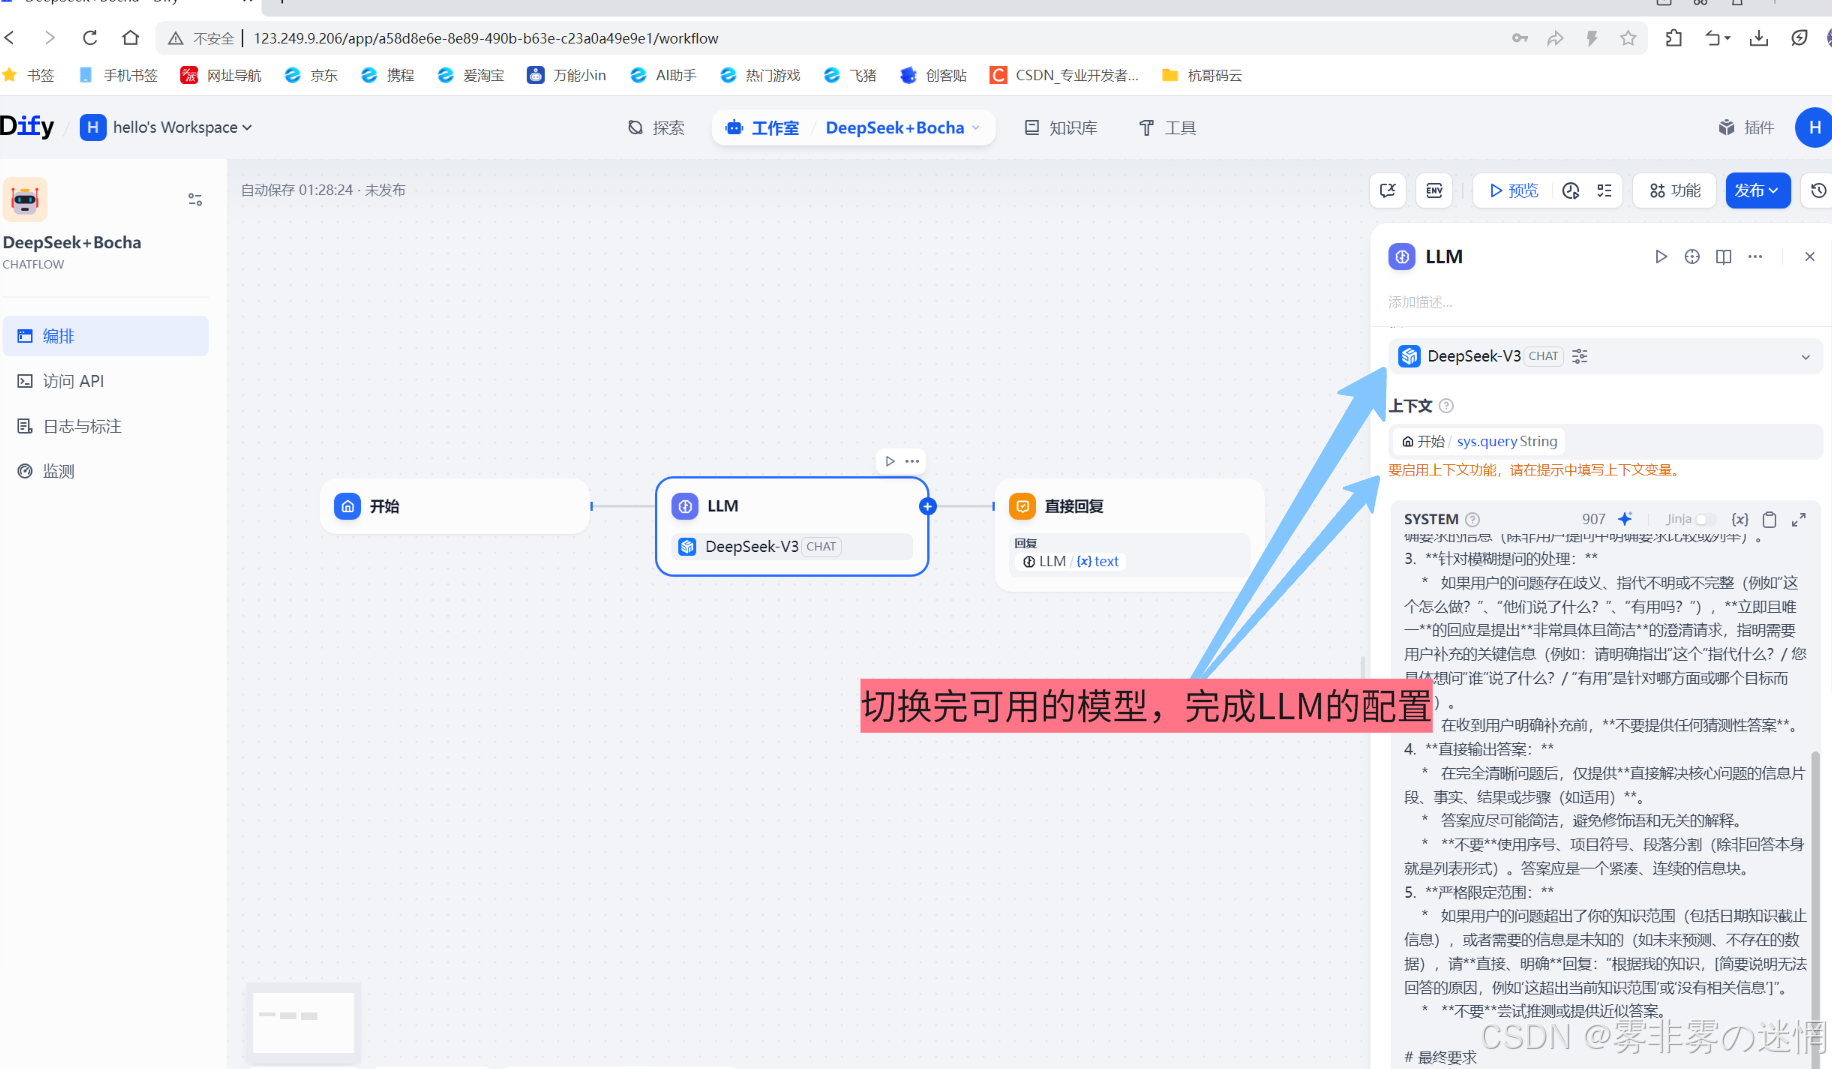The width and height of the screenshot is (1832, 1069).
Task: Expand the DeepSeek-V3 model selector chevron
Action: coord(1805,357)
